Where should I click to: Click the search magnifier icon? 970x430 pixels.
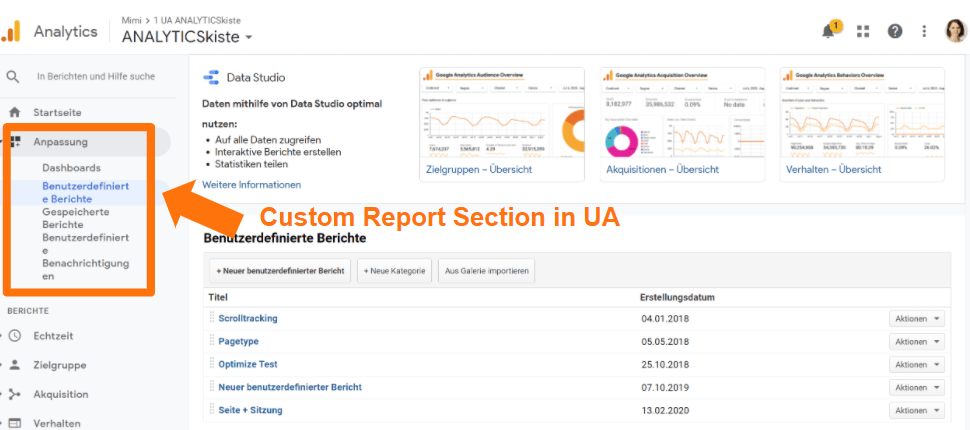[x=13, y=77]
